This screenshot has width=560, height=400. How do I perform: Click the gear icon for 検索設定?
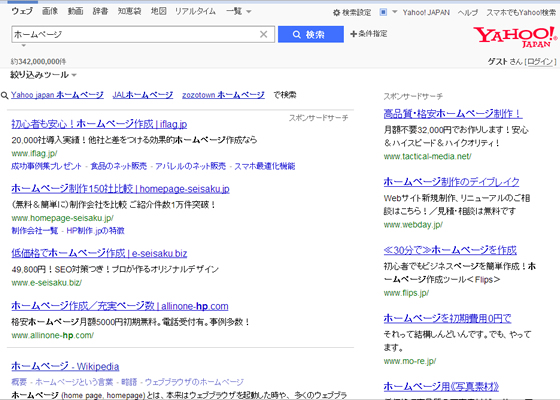tap(336, 13)
